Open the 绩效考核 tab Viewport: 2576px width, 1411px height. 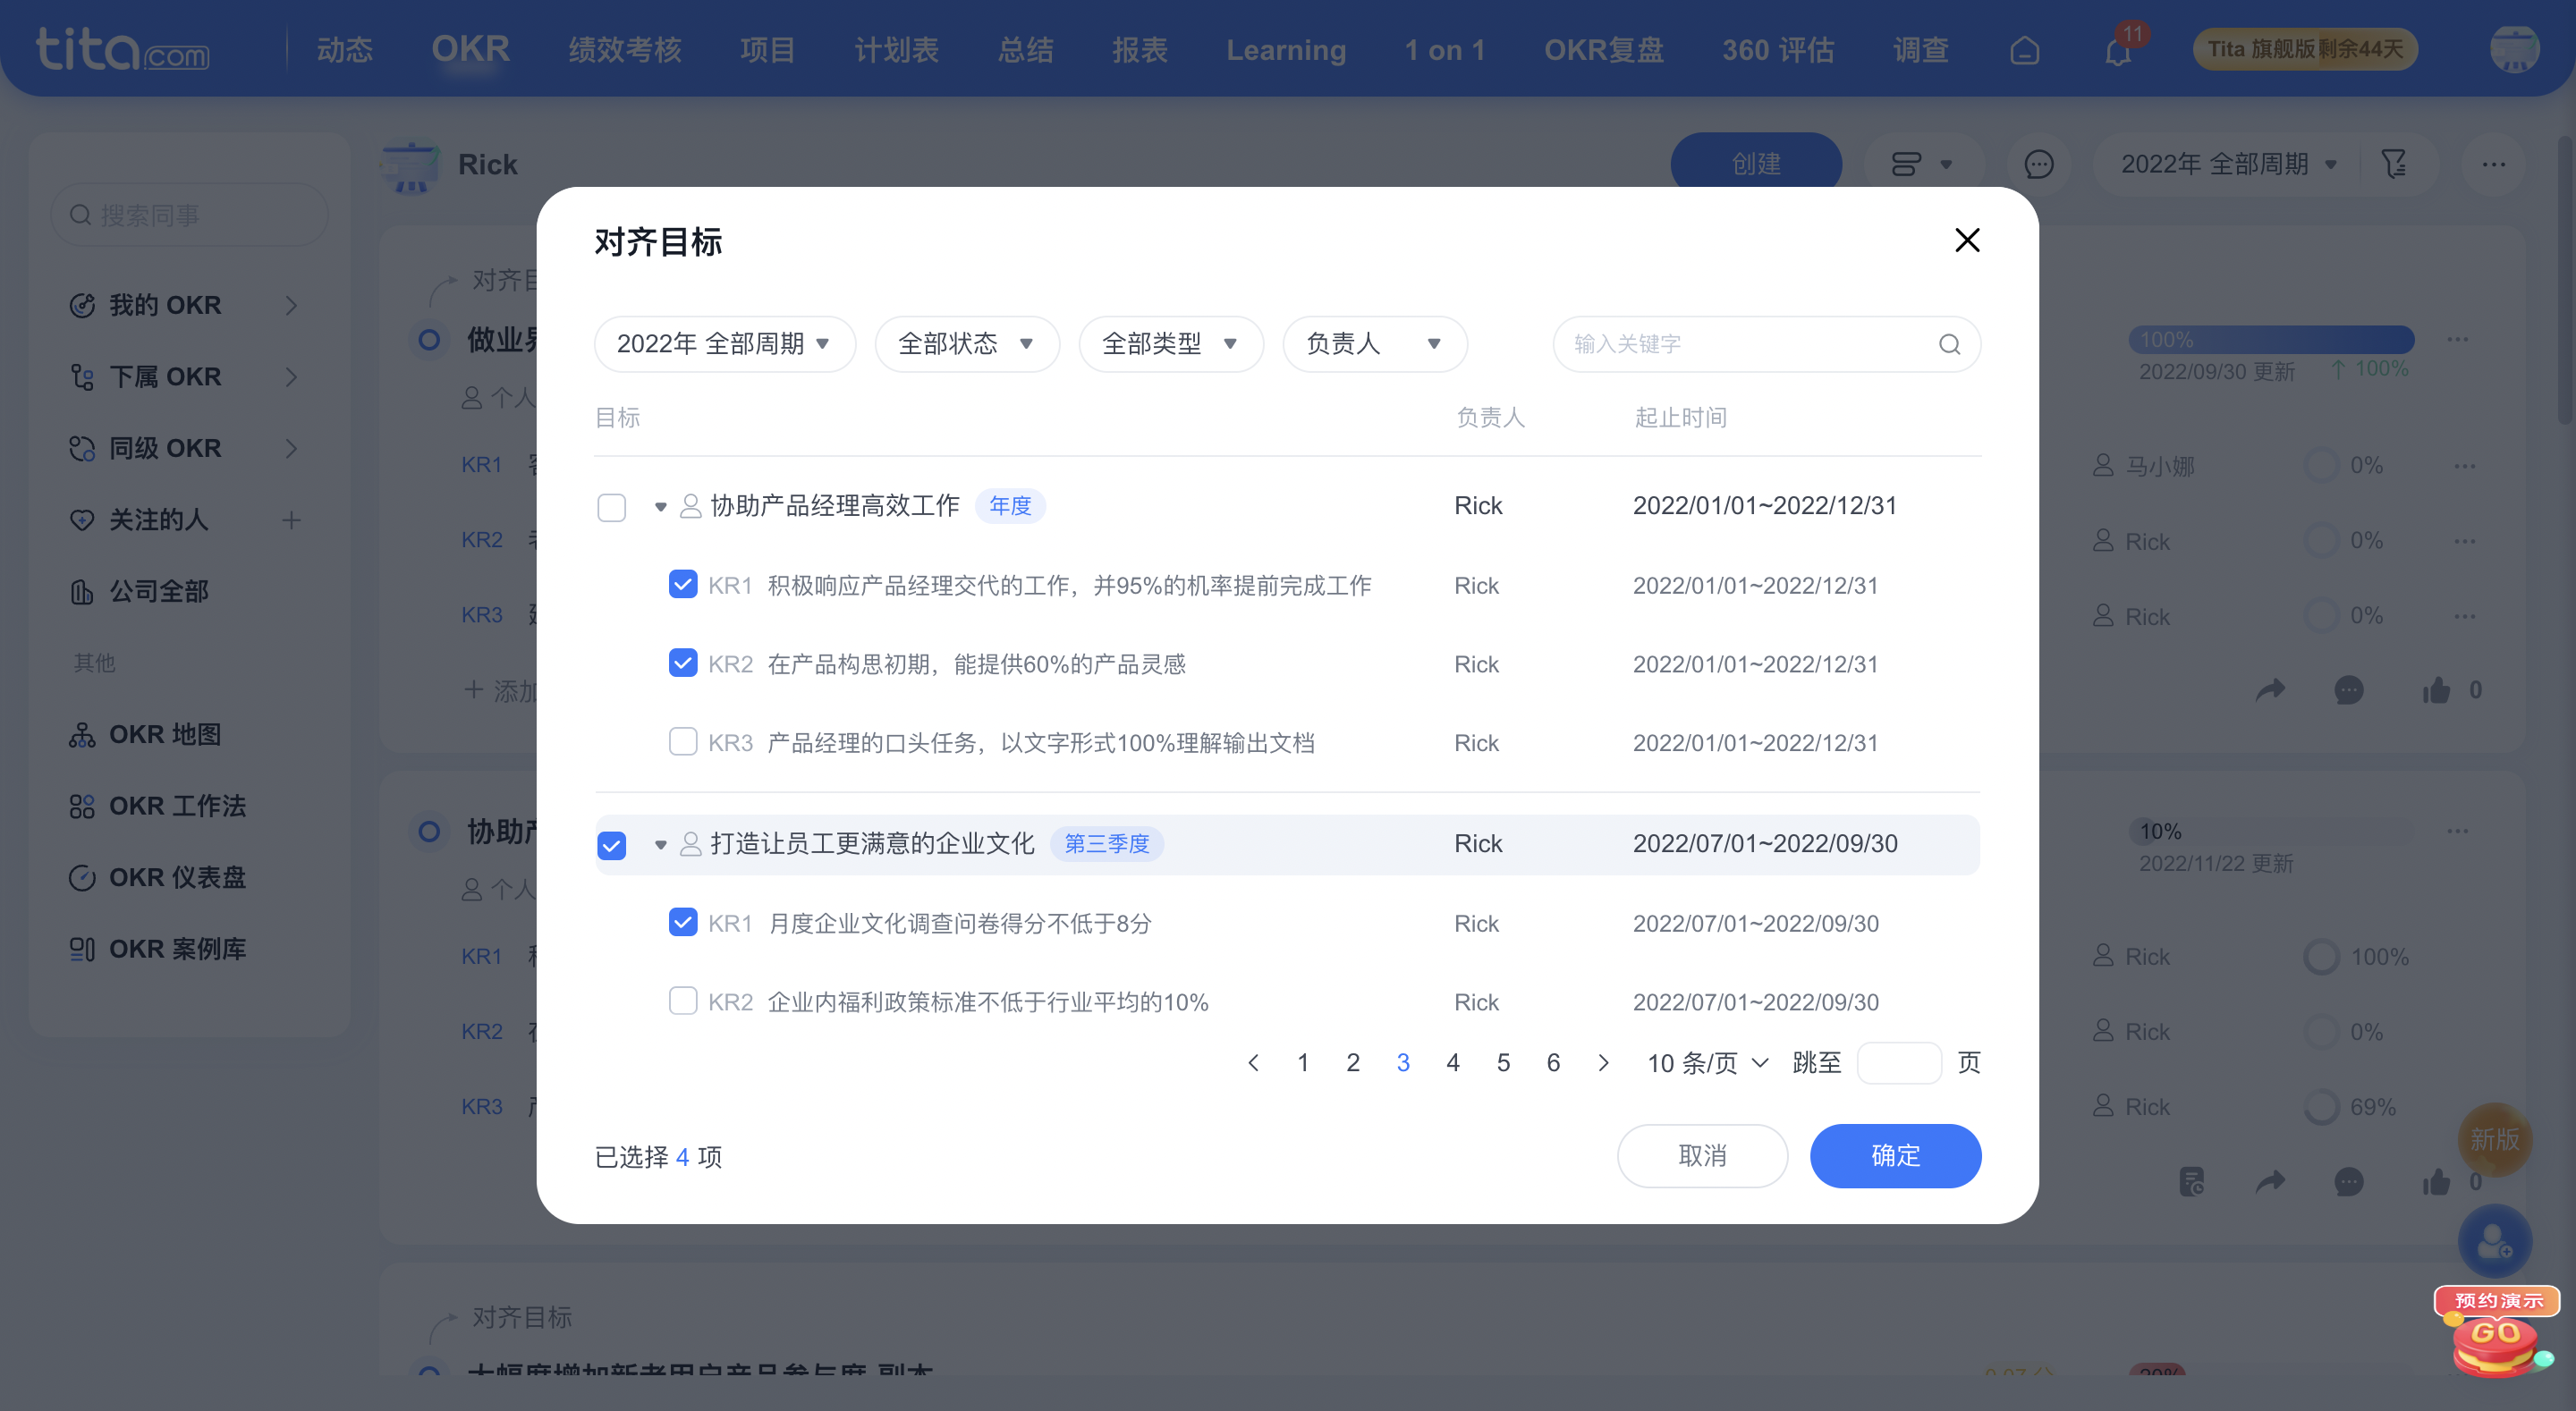pos(625,50)
